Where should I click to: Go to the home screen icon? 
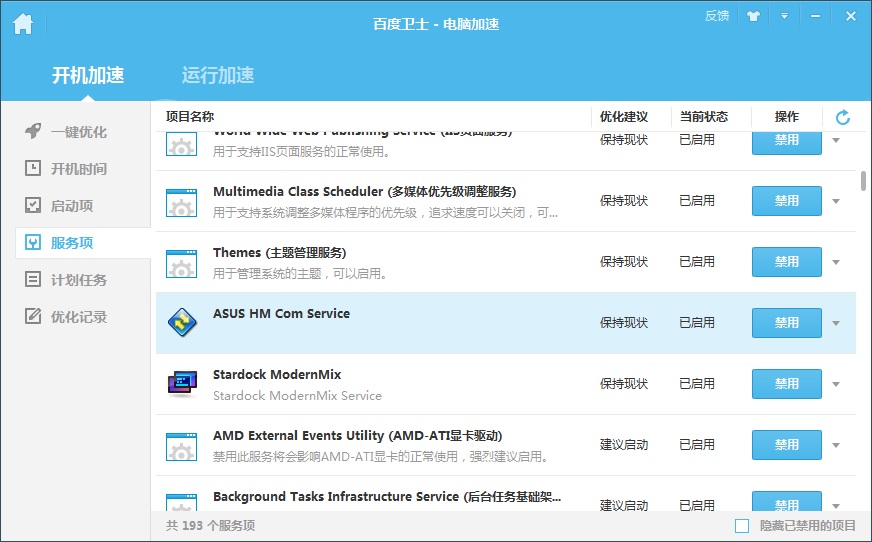[23, 24]
